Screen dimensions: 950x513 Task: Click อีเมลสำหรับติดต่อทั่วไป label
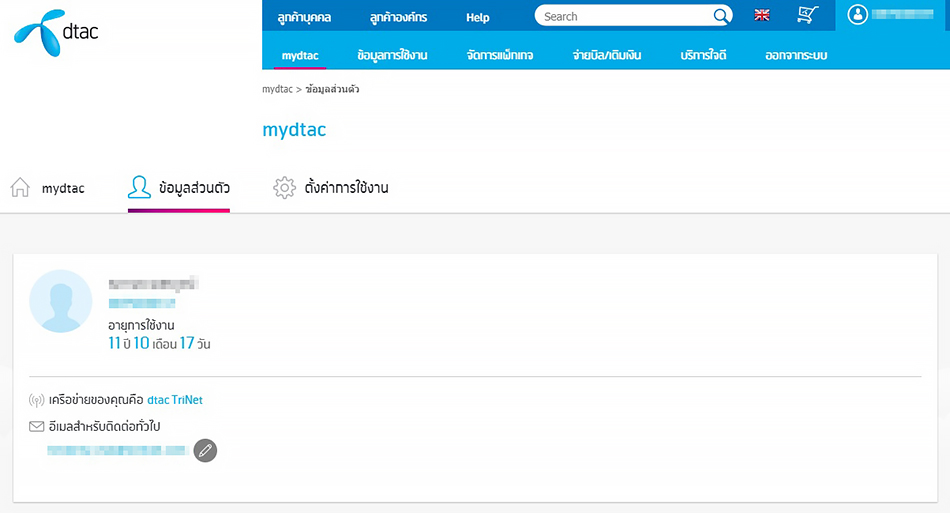tap(104, 426)
